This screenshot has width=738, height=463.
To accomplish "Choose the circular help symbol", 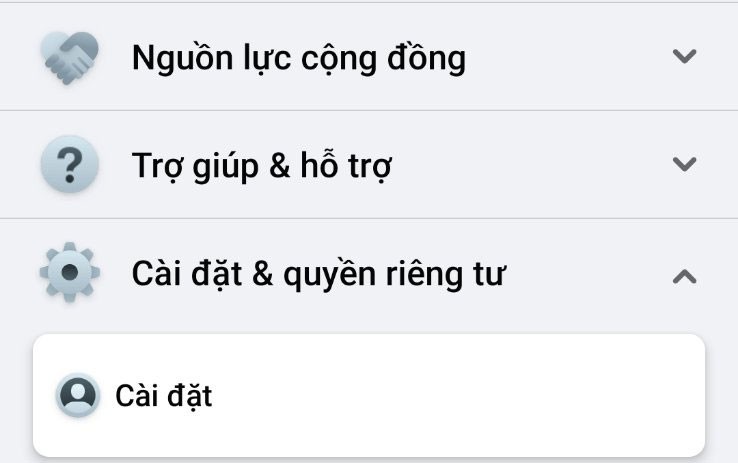I will [x=70, y=164].
